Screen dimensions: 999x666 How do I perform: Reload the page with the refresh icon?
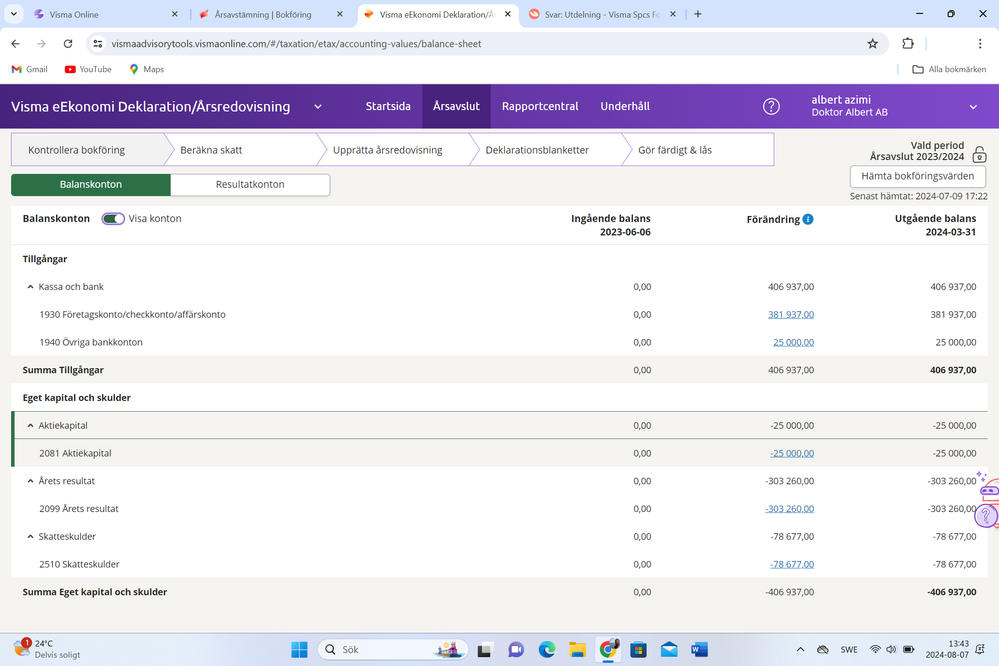tap(68, 43)
